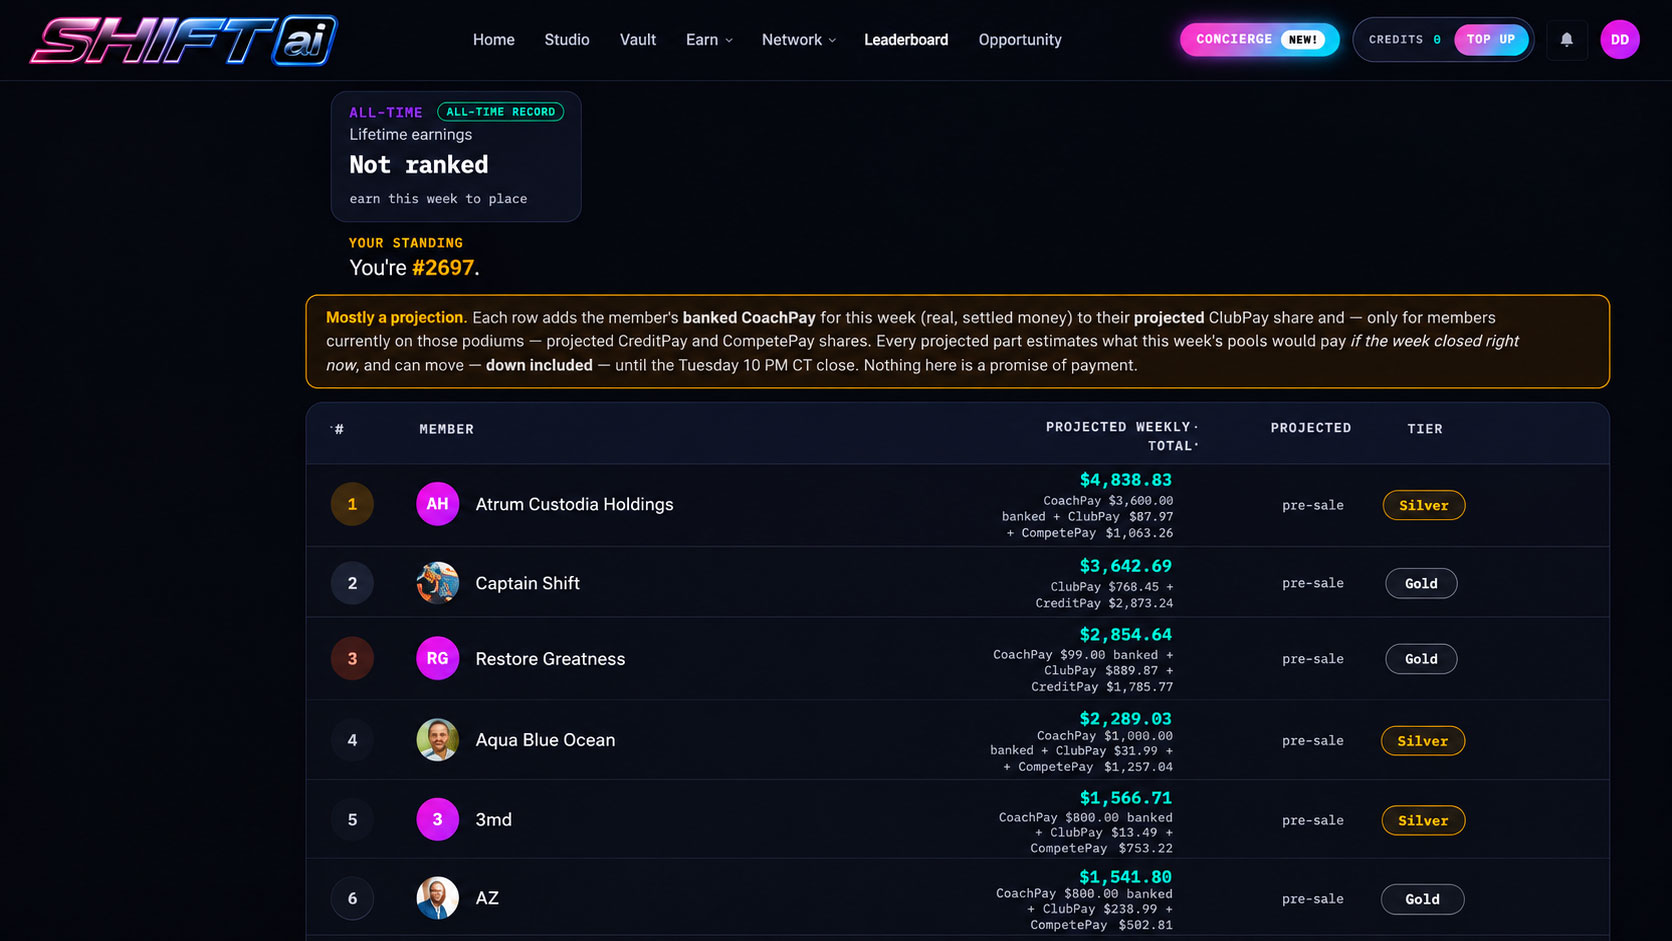This screenshot has height=941, width=1672.
Task: Click the CREDITS 0 balance
Action: pos(1405,40)
